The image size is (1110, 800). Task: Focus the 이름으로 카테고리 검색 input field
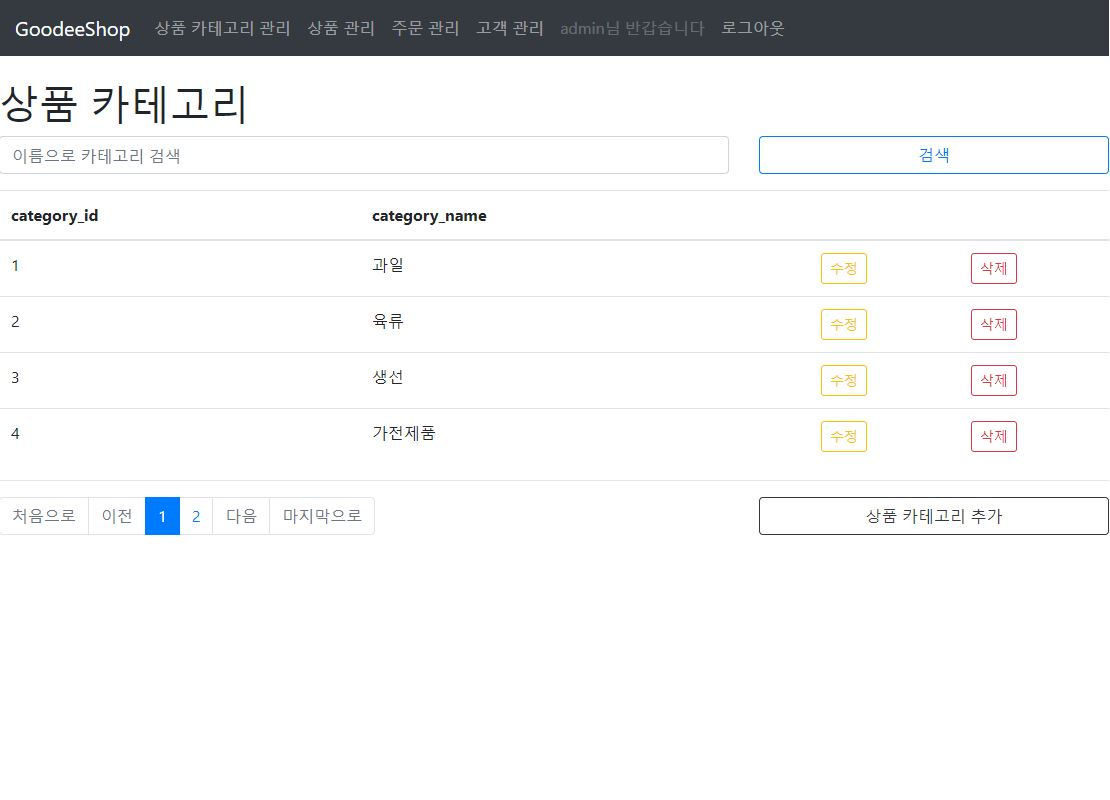(364, 155)
